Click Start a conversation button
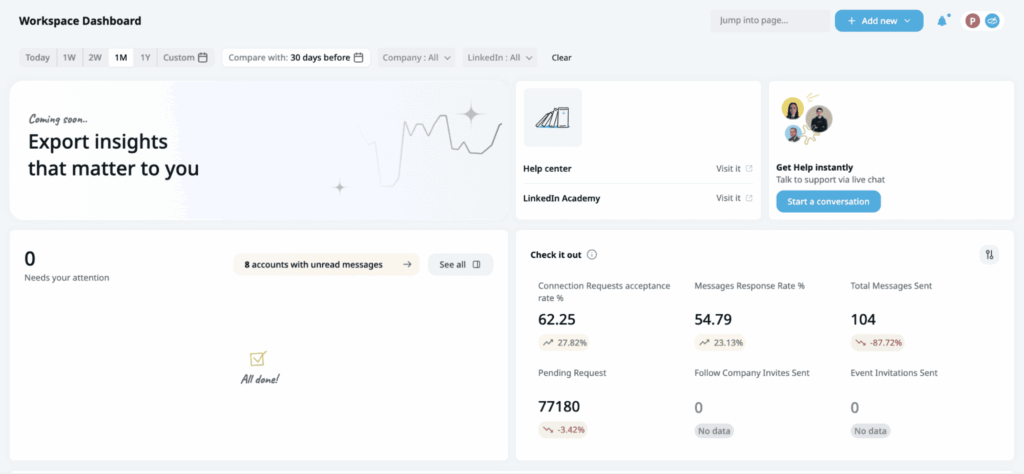The width and height of the screenshot is (1024, 474). 828,202
